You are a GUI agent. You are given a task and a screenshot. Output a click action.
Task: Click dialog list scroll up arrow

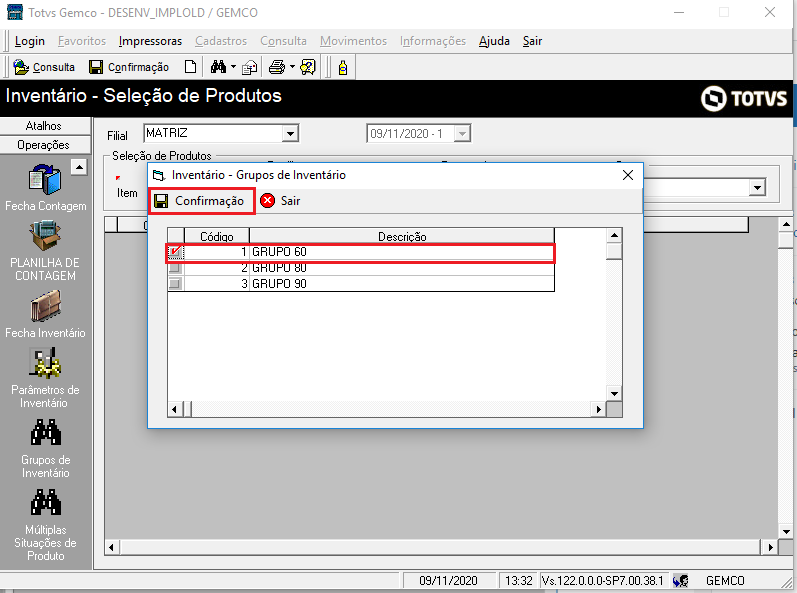pos(615,235)
